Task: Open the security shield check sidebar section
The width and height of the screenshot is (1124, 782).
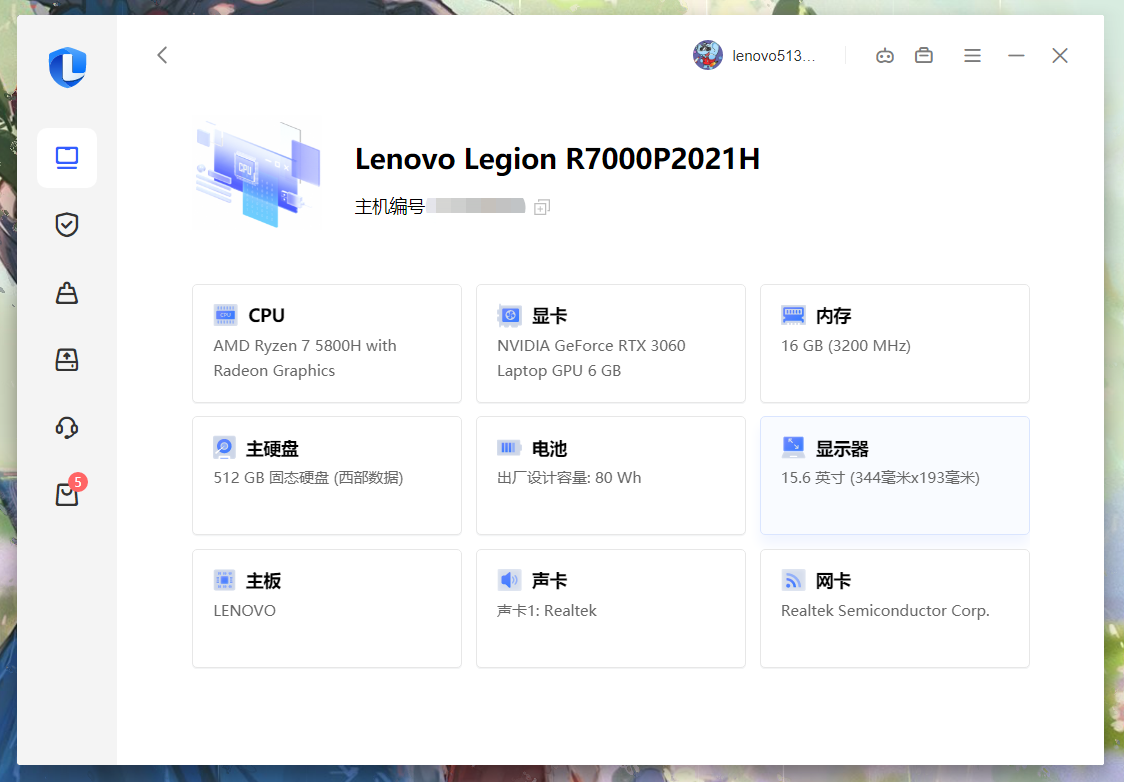Action: 67,224
